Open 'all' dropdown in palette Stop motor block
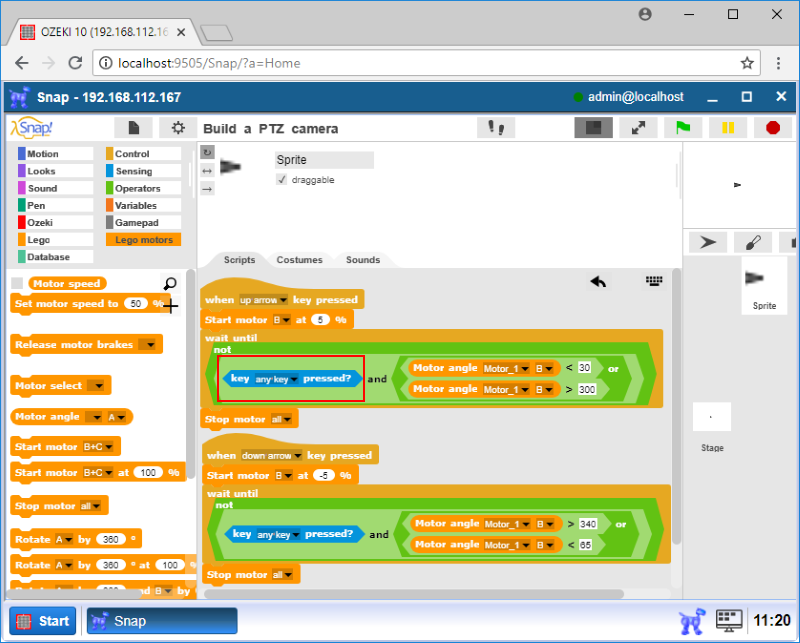800x643 pixels. [x=90, y=506]
